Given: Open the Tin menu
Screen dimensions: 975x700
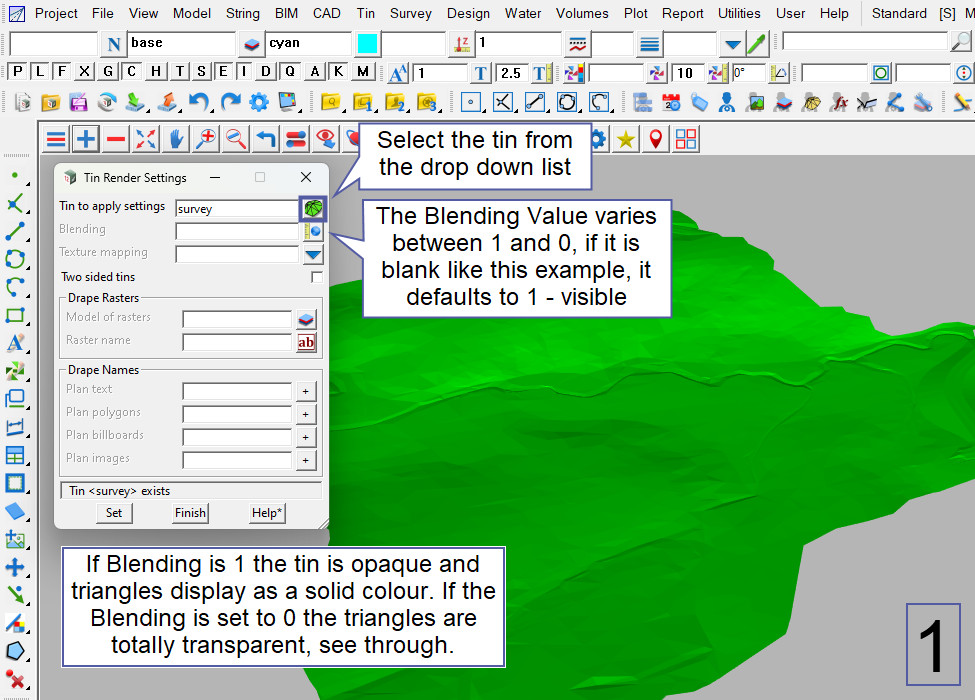Looking at the screenshot, I should tap(366, 13).
